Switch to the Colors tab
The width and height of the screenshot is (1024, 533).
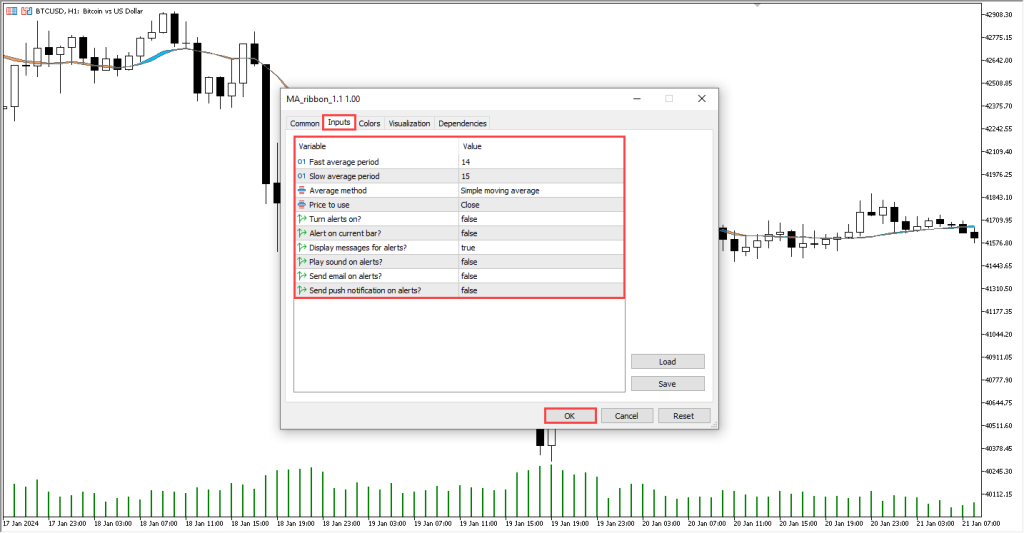click(369, 123)
